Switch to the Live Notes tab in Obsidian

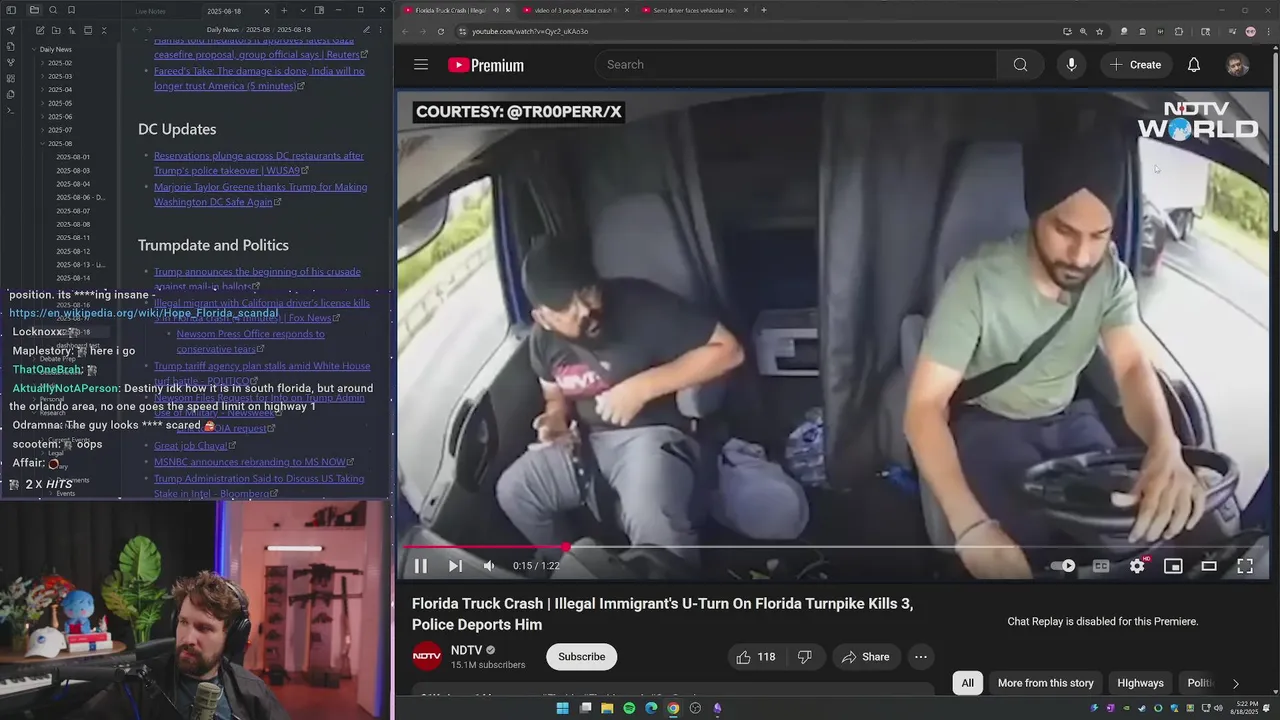150,11
